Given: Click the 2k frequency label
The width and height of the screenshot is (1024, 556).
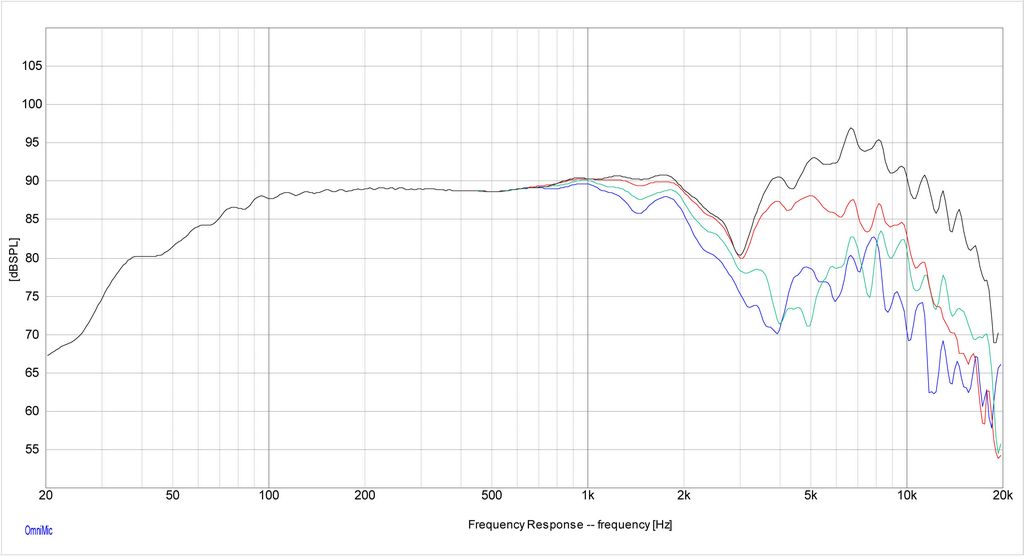Looking at the screenshot, I should click(x=684, y=495).
